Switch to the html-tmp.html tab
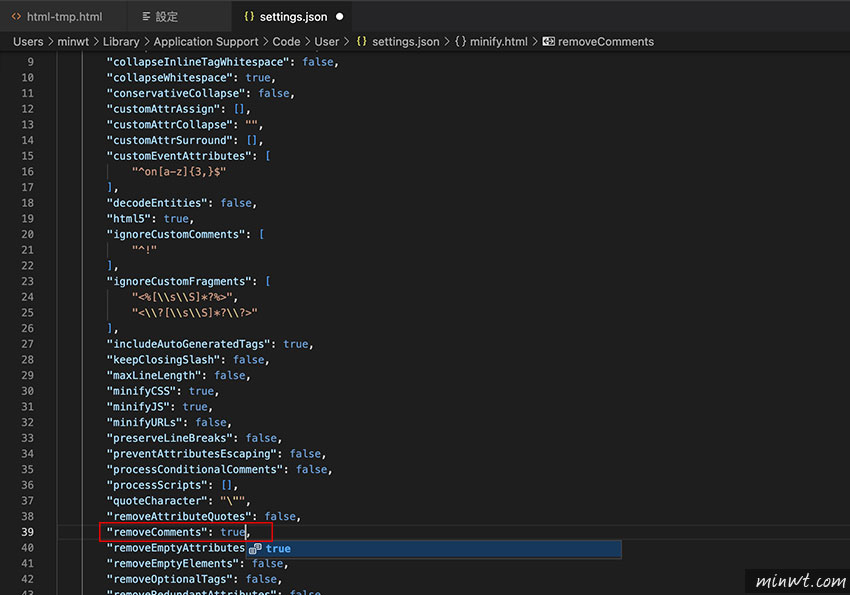Image resolution: width=850 pixels, height=595 pixels. click(x=64, y=17)
